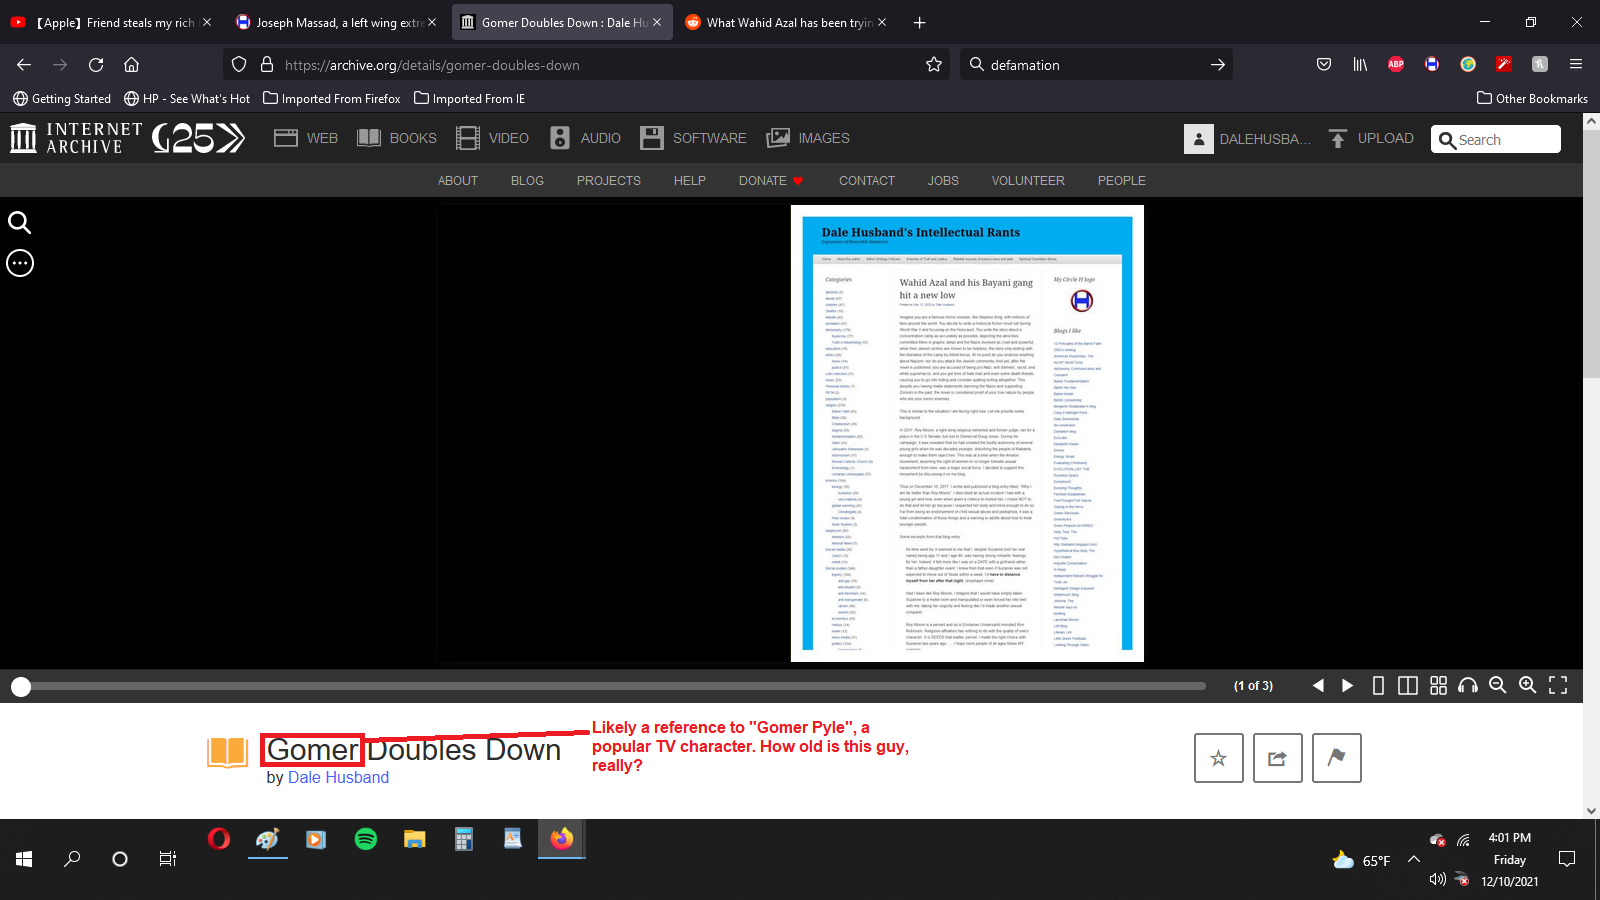1600x900 pixels.
Task: Click the share item icon button
Action: (x=1277, y=758)
